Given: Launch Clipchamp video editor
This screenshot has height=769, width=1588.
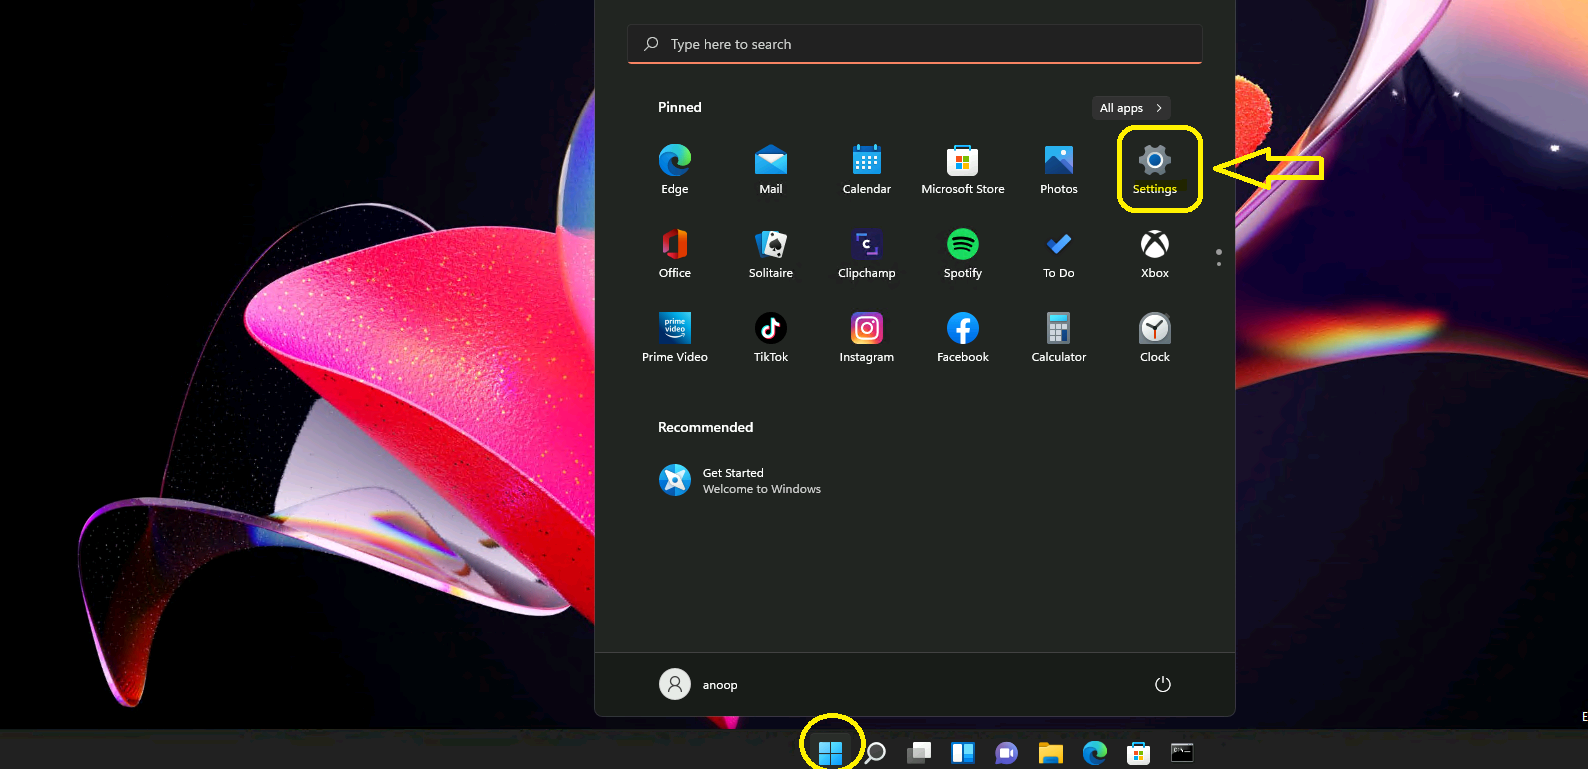Looking at the screenshot, I should 867,254.
